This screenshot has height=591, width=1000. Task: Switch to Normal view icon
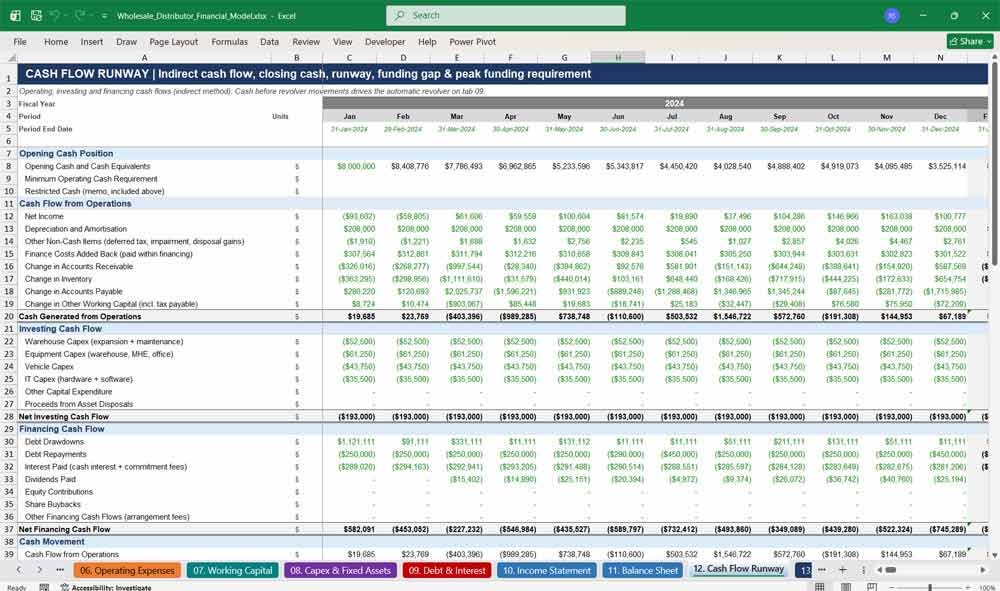tap(820, 587)
